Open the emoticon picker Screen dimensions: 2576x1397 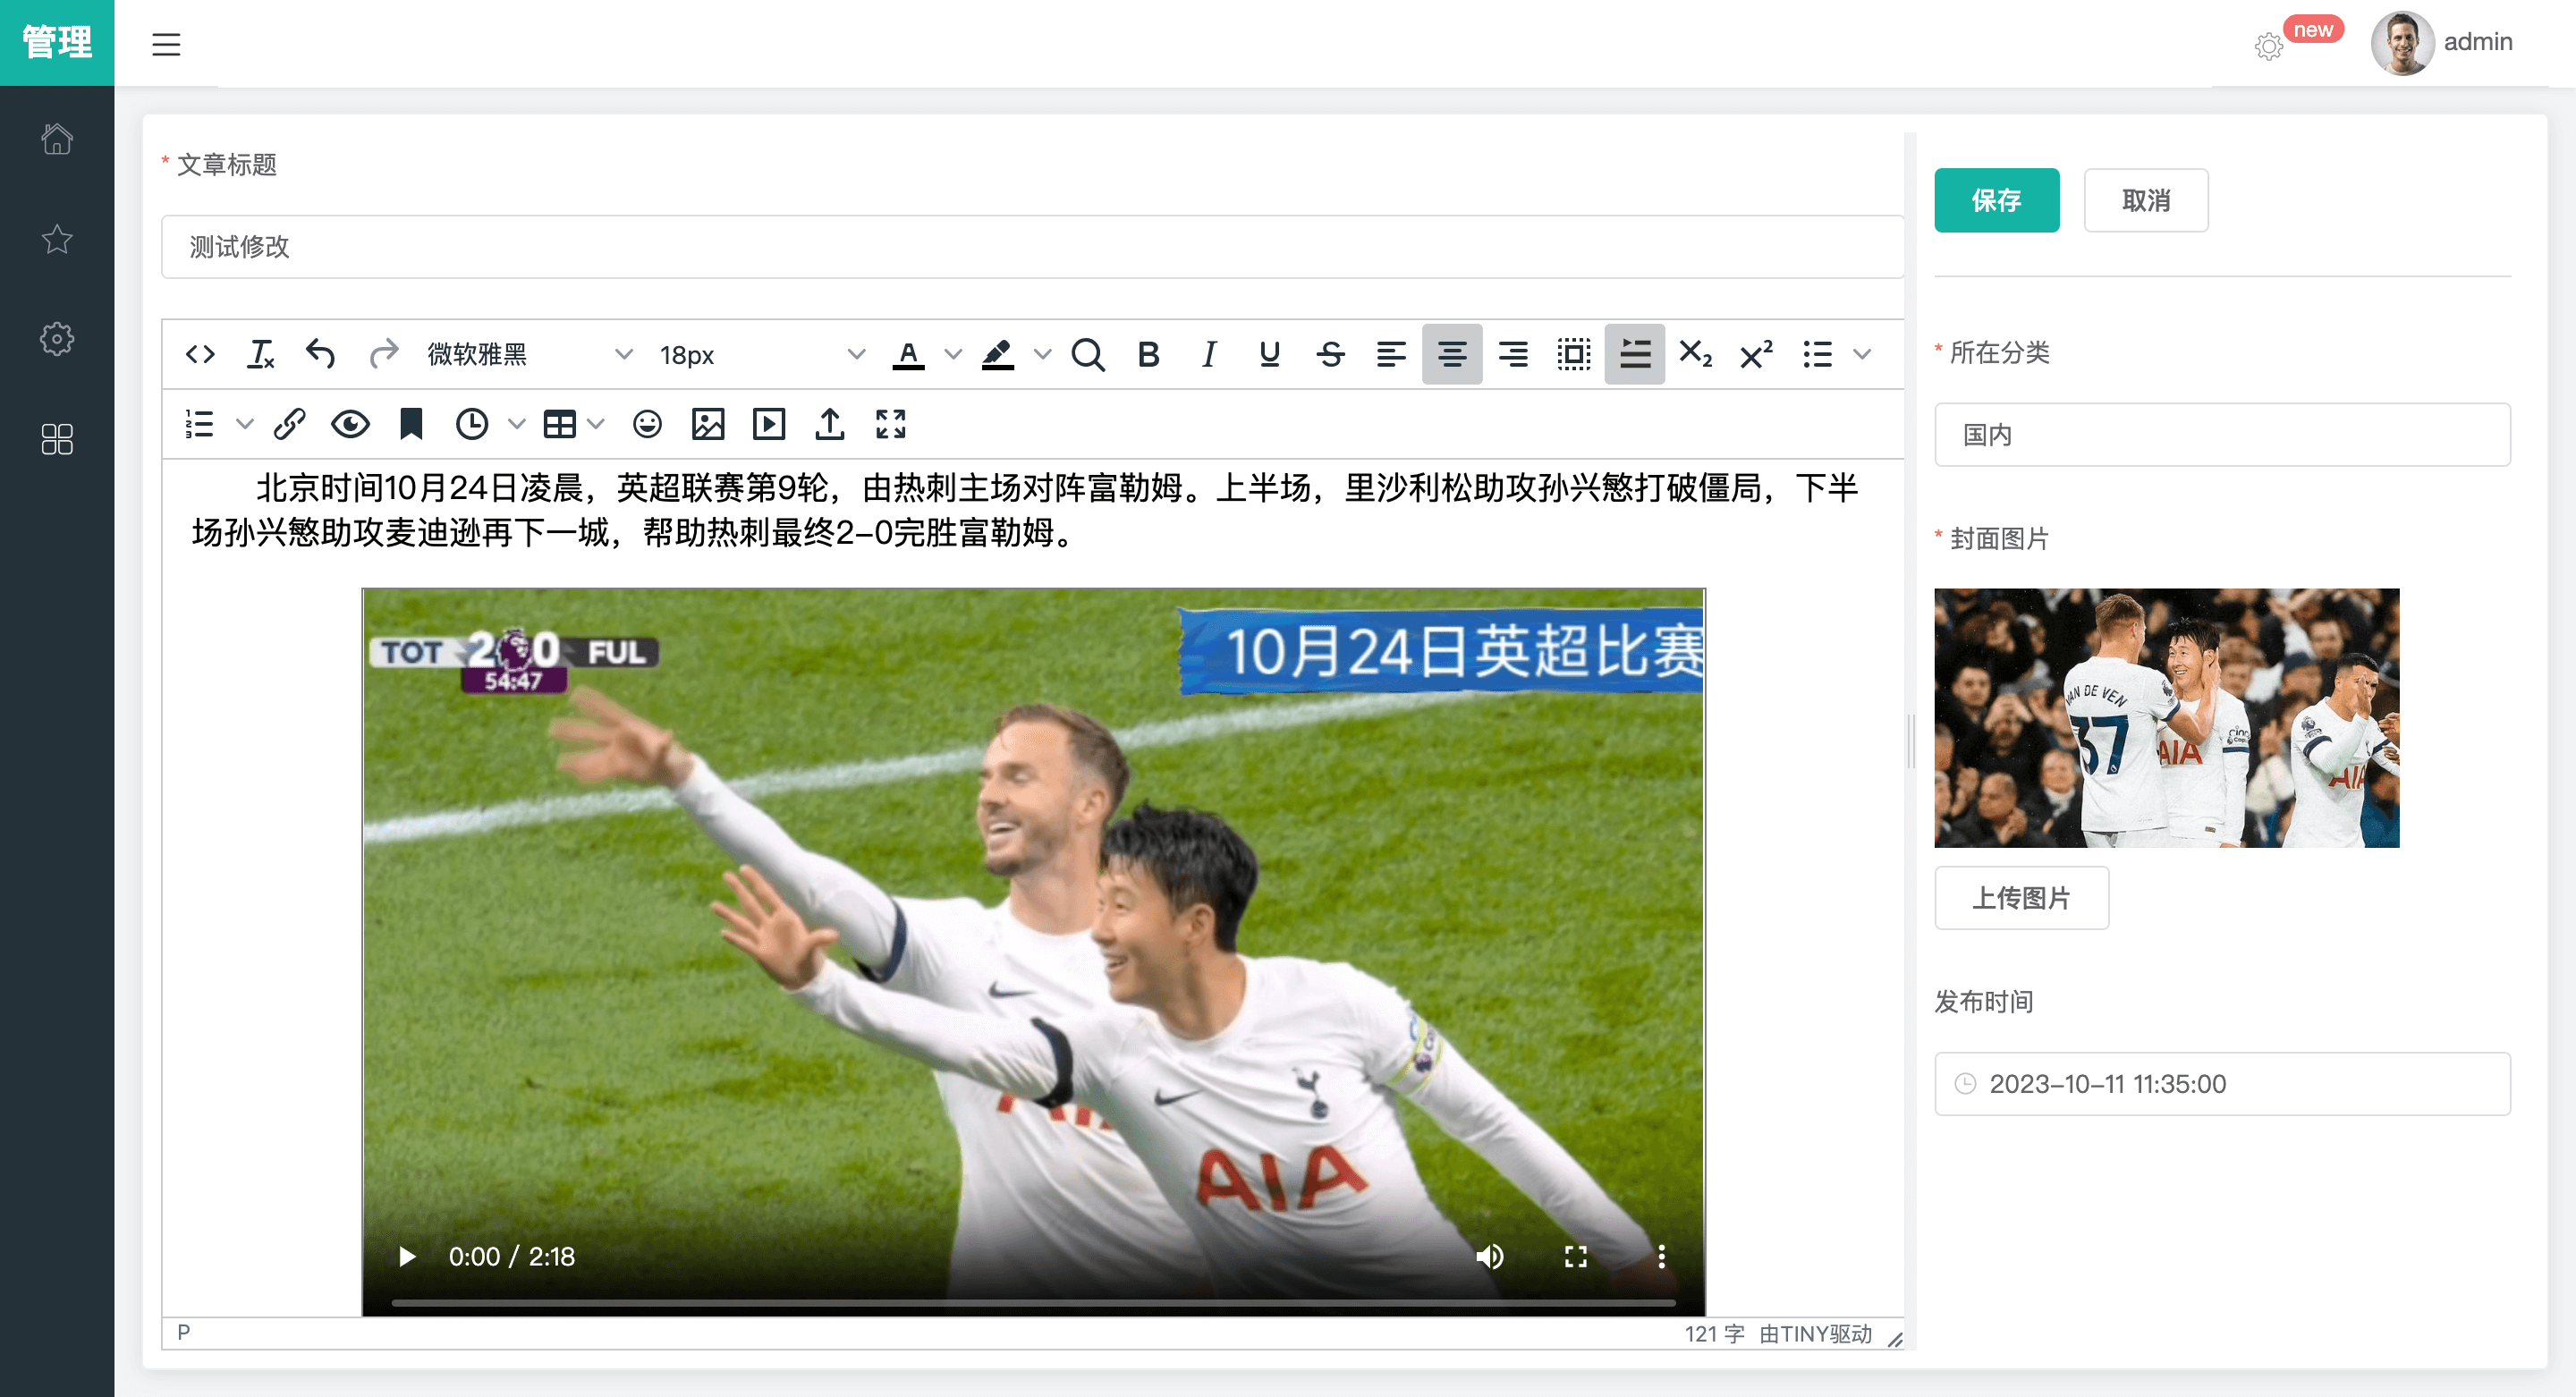[x=647, y=424]
